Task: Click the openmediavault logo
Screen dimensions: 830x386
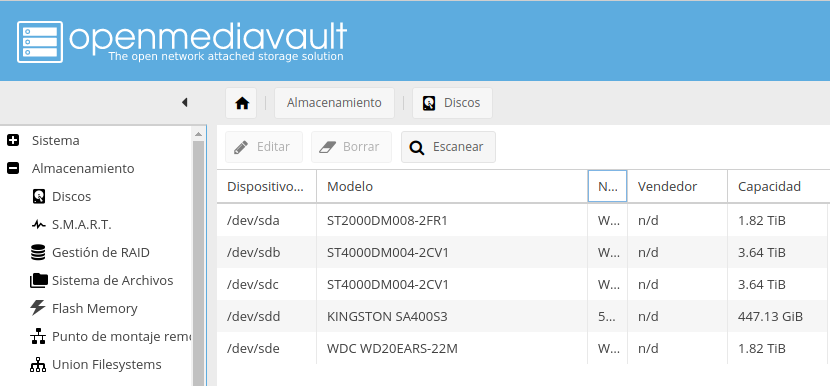Action: pyautogui.click(x=182, y=41)
